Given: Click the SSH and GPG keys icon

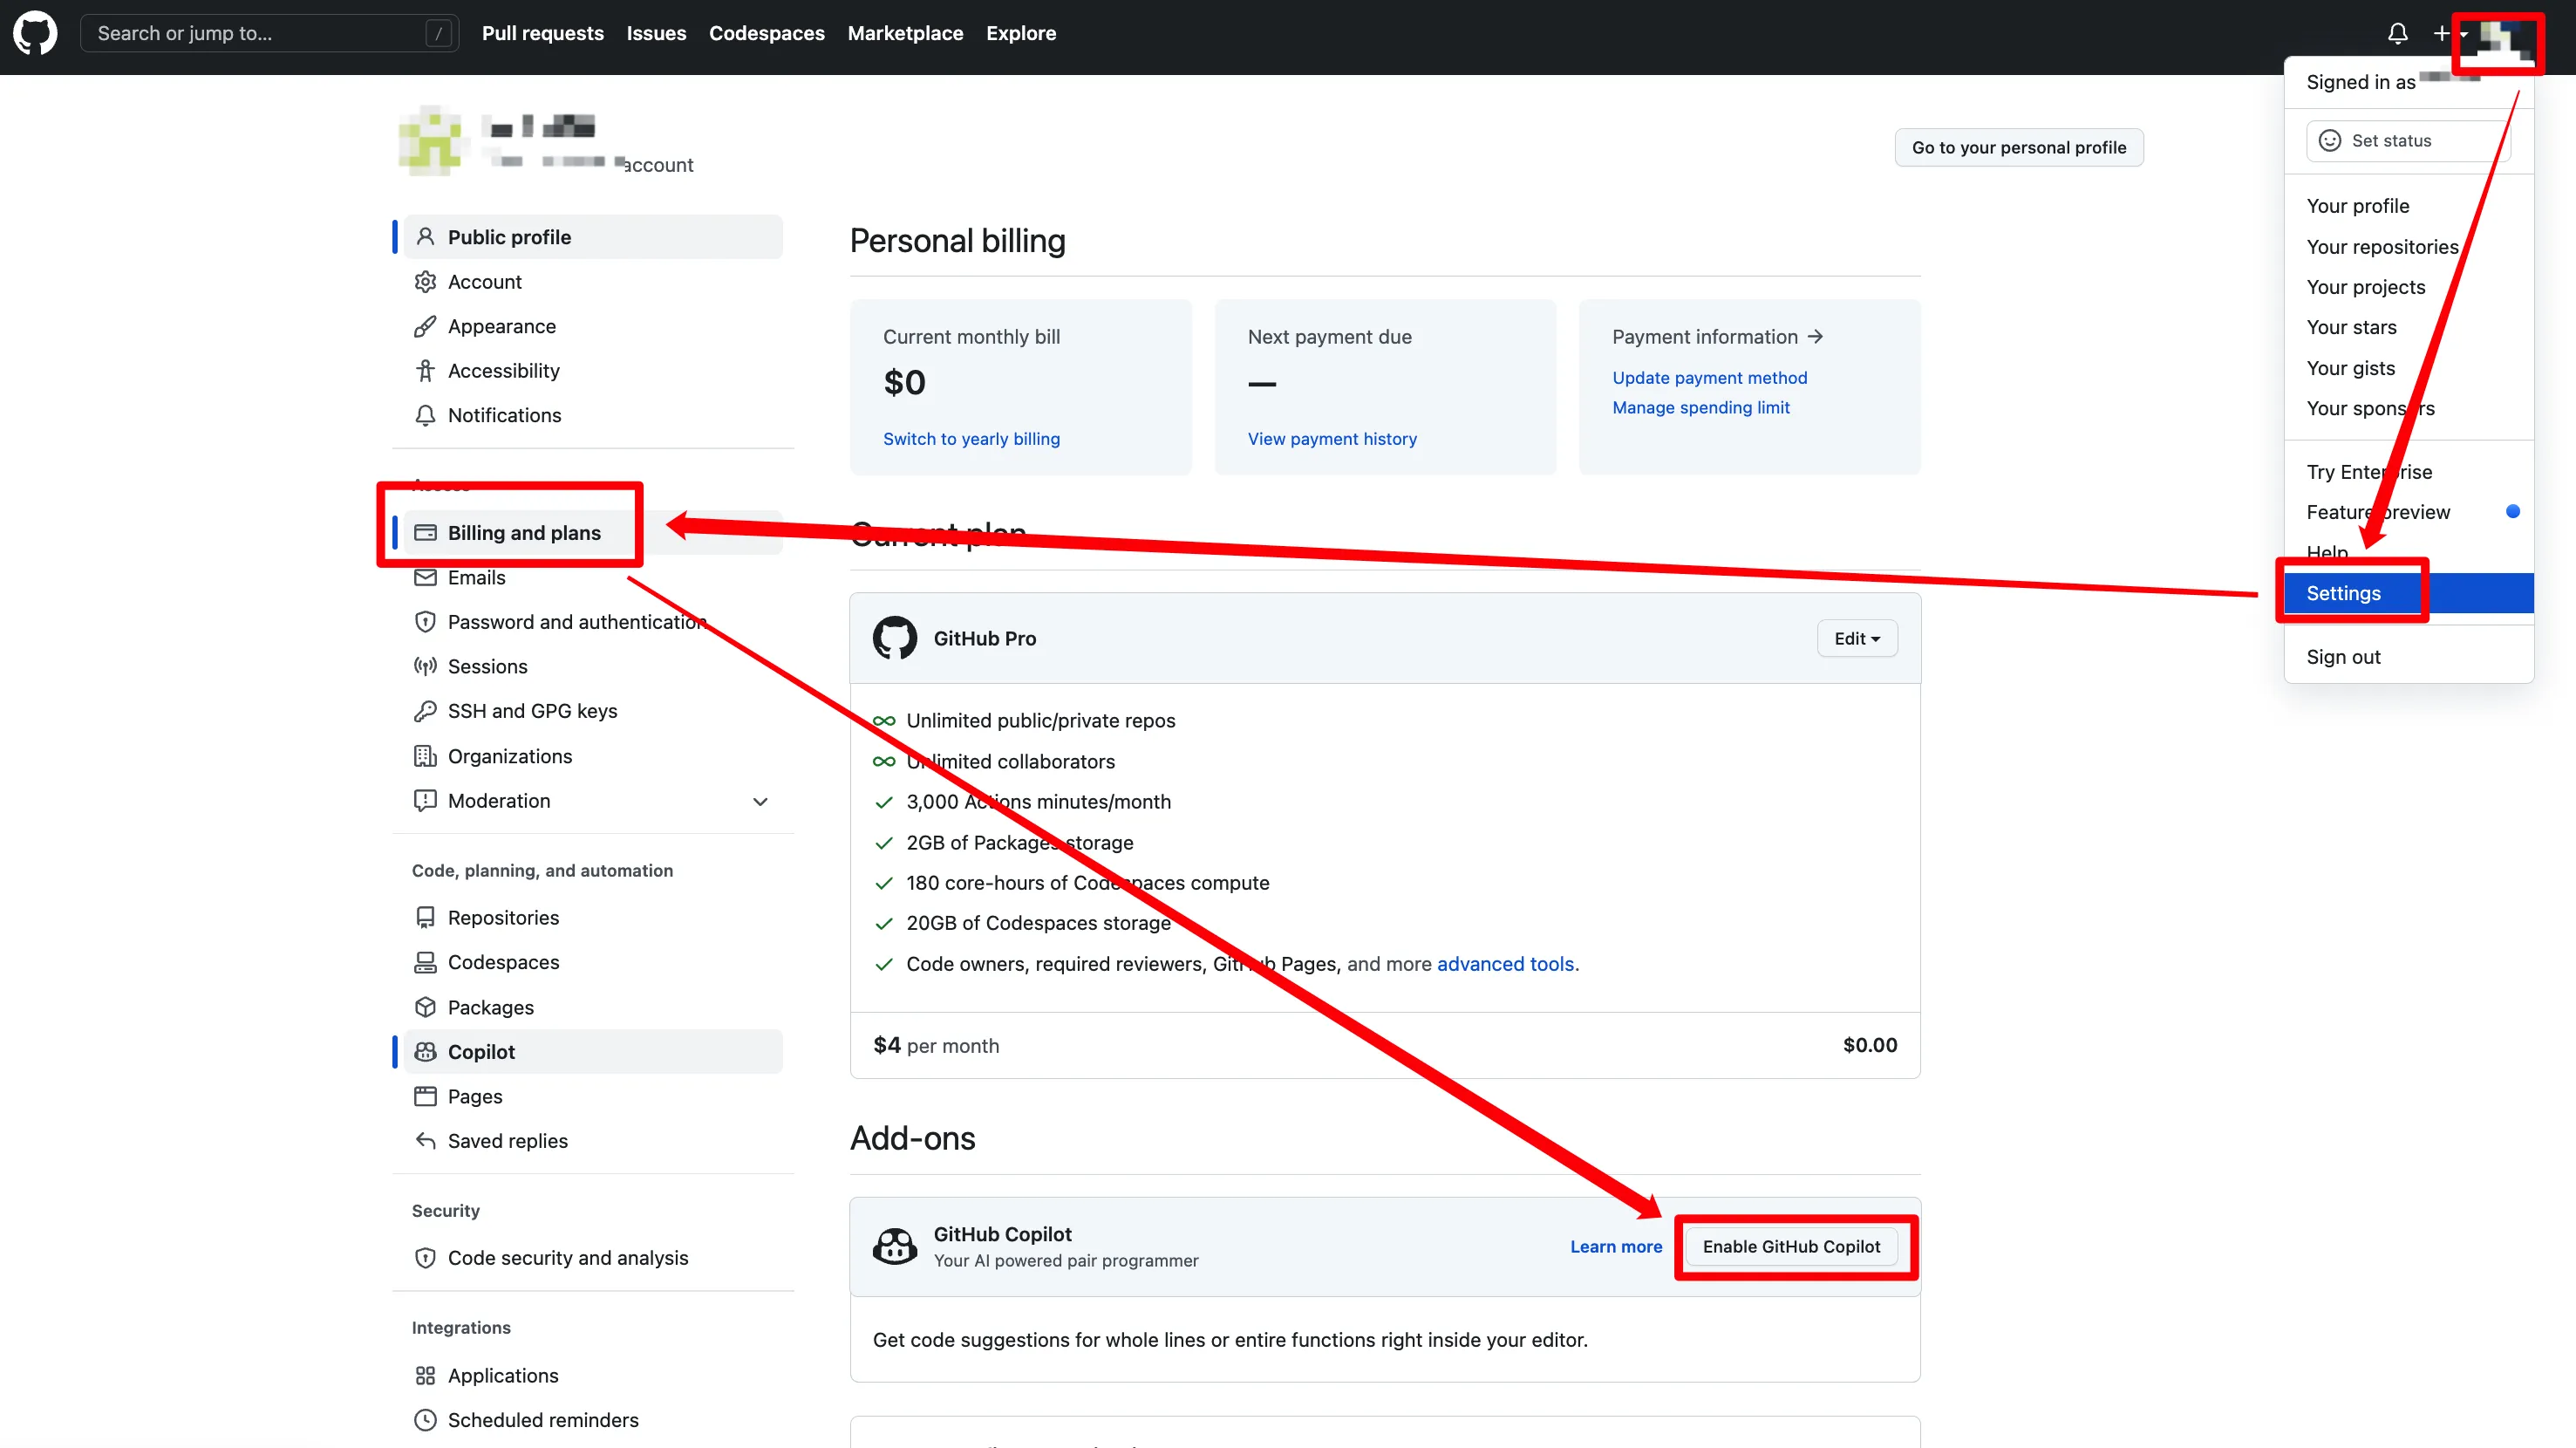Looking at the screenshot, I should pyautogui.click(x=425, y=711).
